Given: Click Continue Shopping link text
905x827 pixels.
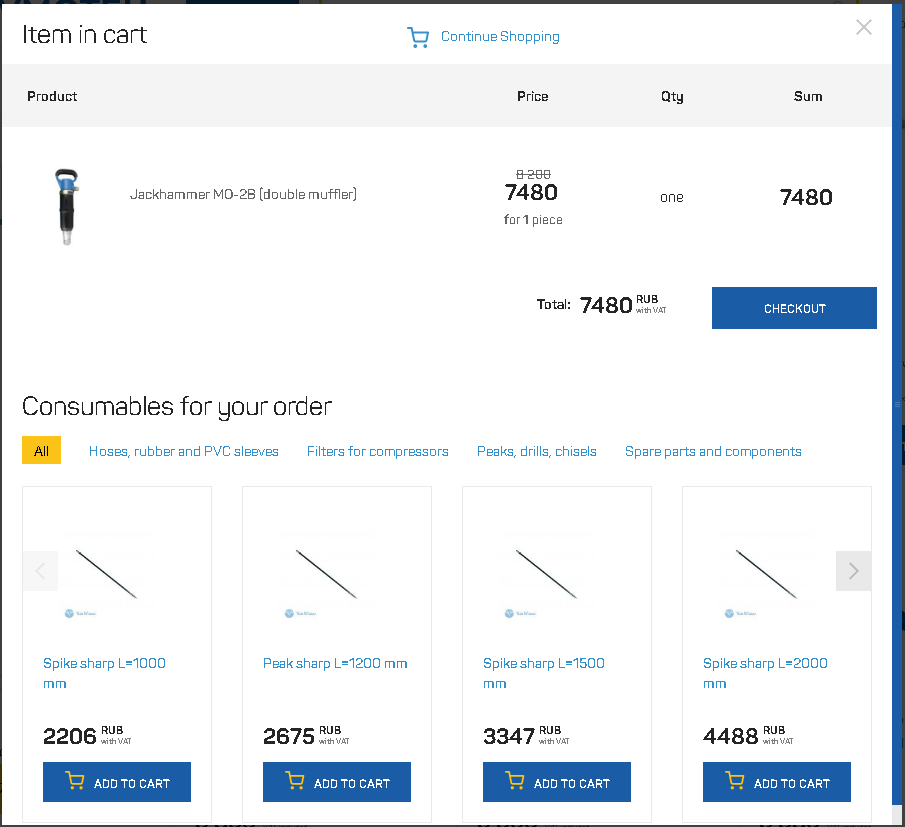Looking at the screenshot, I should (500, 36).
